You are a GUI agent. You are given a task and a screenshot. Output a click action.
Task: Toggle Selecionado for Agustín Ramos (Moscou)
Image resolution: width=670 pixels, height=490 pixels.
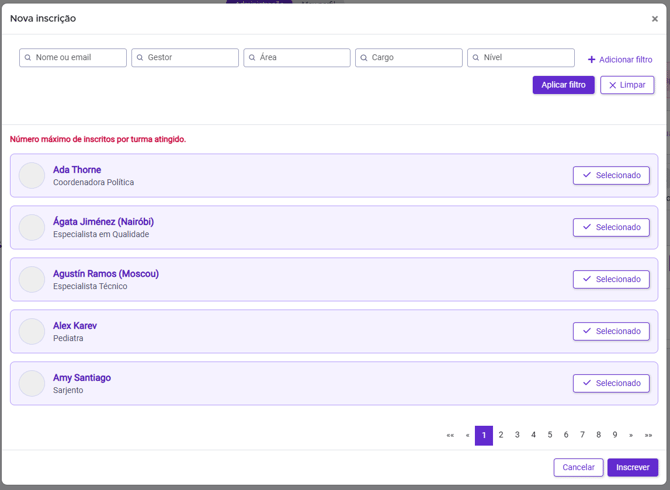611,279
